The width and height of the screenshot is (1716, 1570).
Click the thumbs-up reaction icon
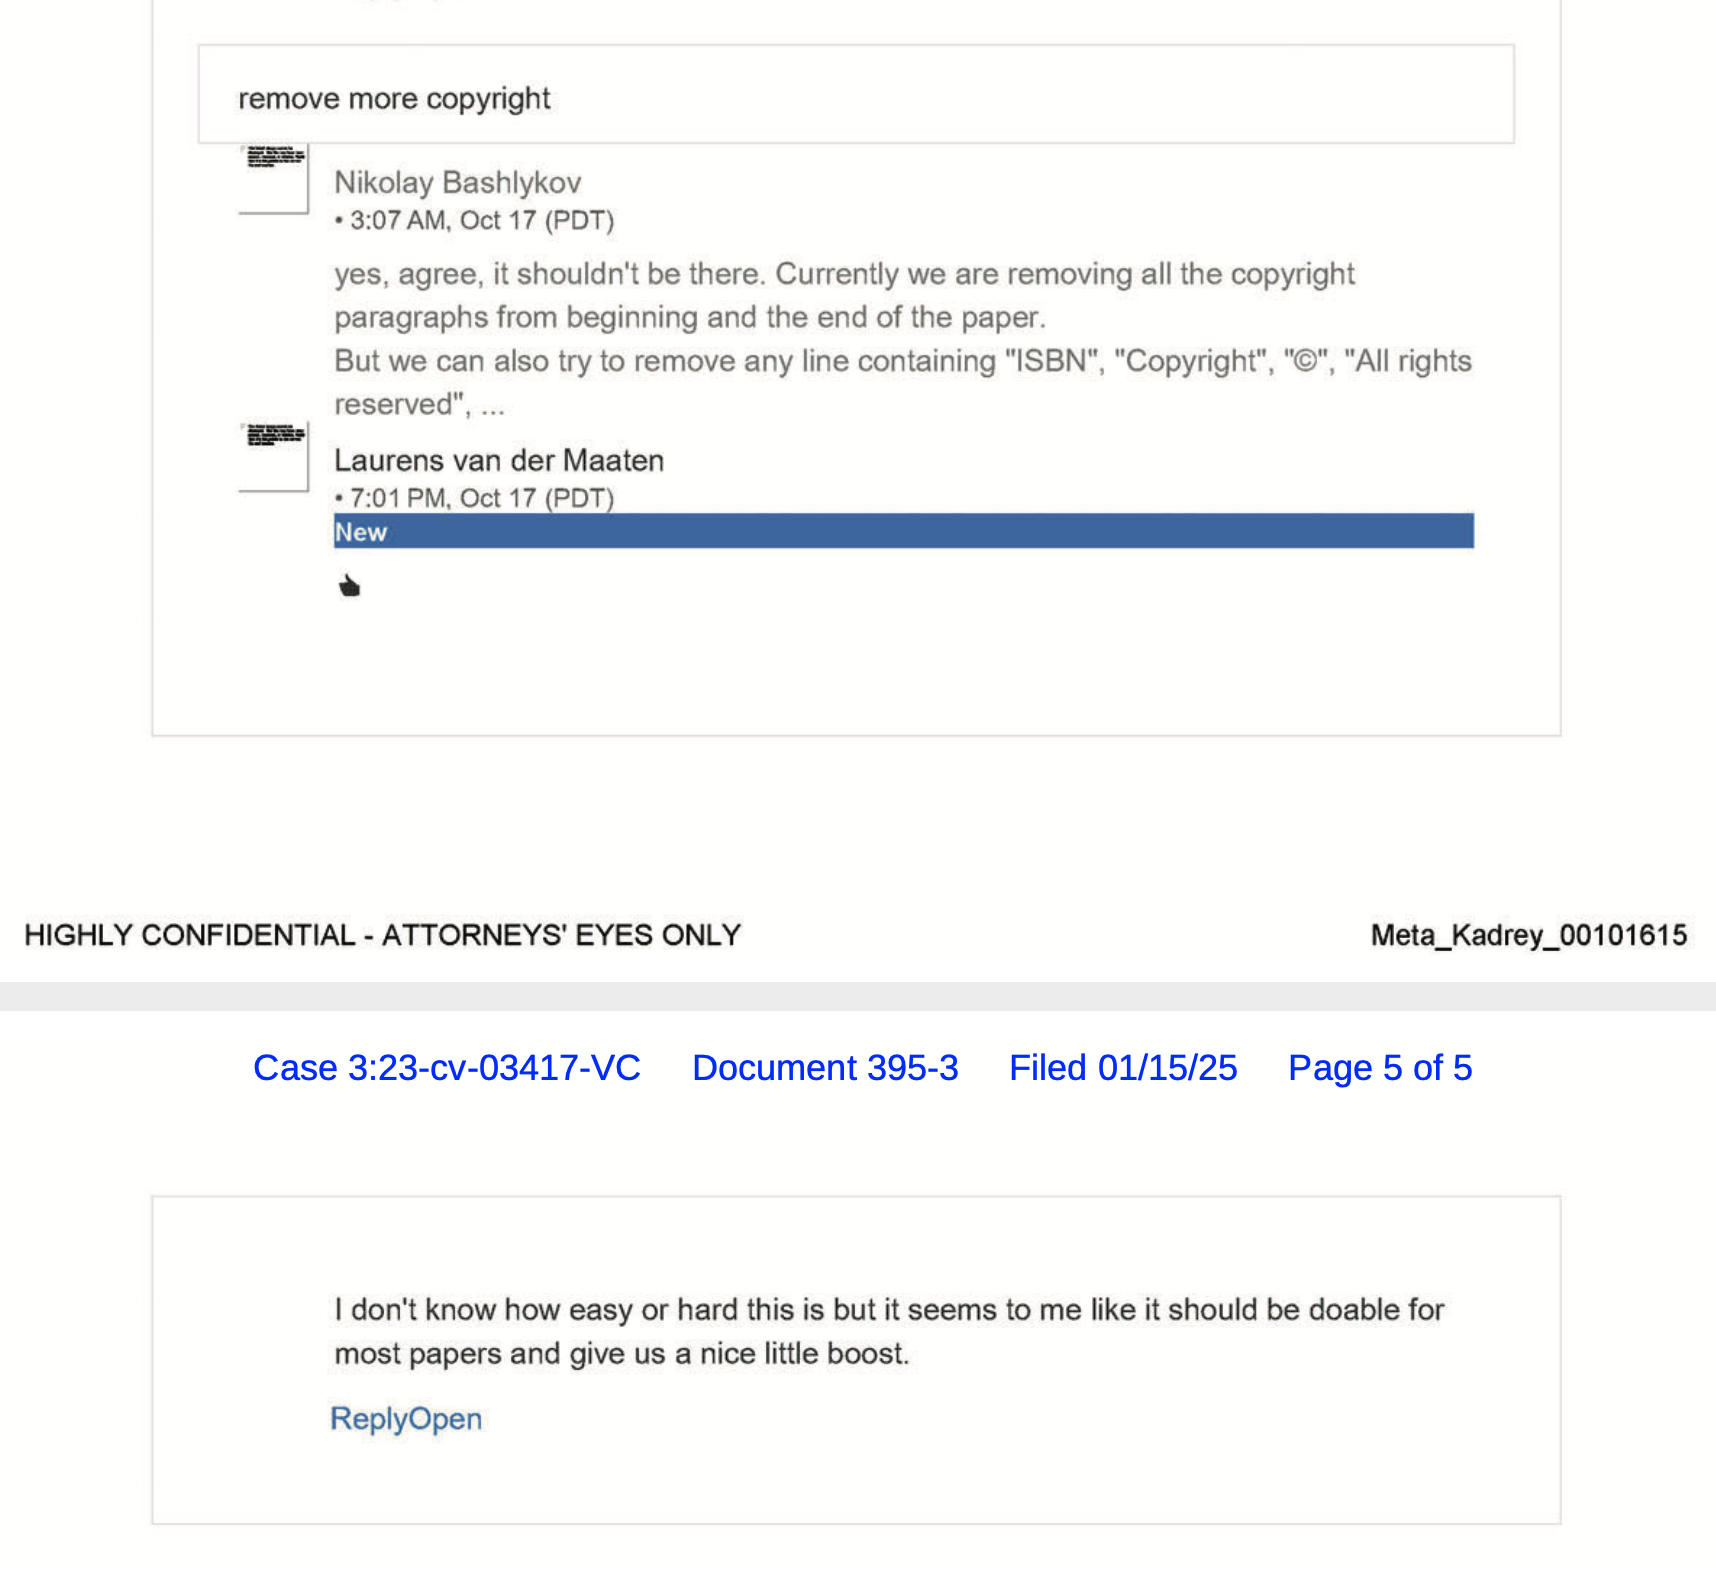[349, 586]
